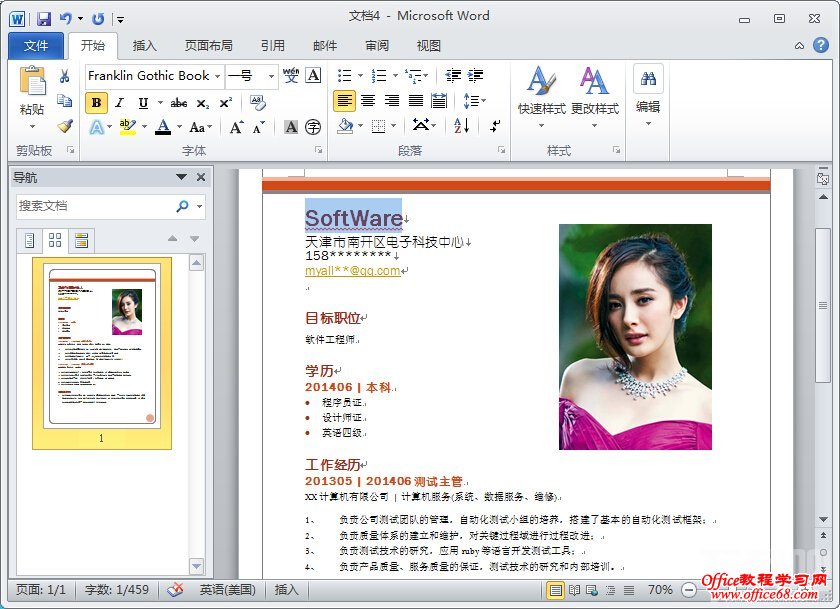Expand the Quick Styles (快速样式) gallery
The width and height of the screenshot is (840, 609).
pyautogui.click(x=541, y=125)
